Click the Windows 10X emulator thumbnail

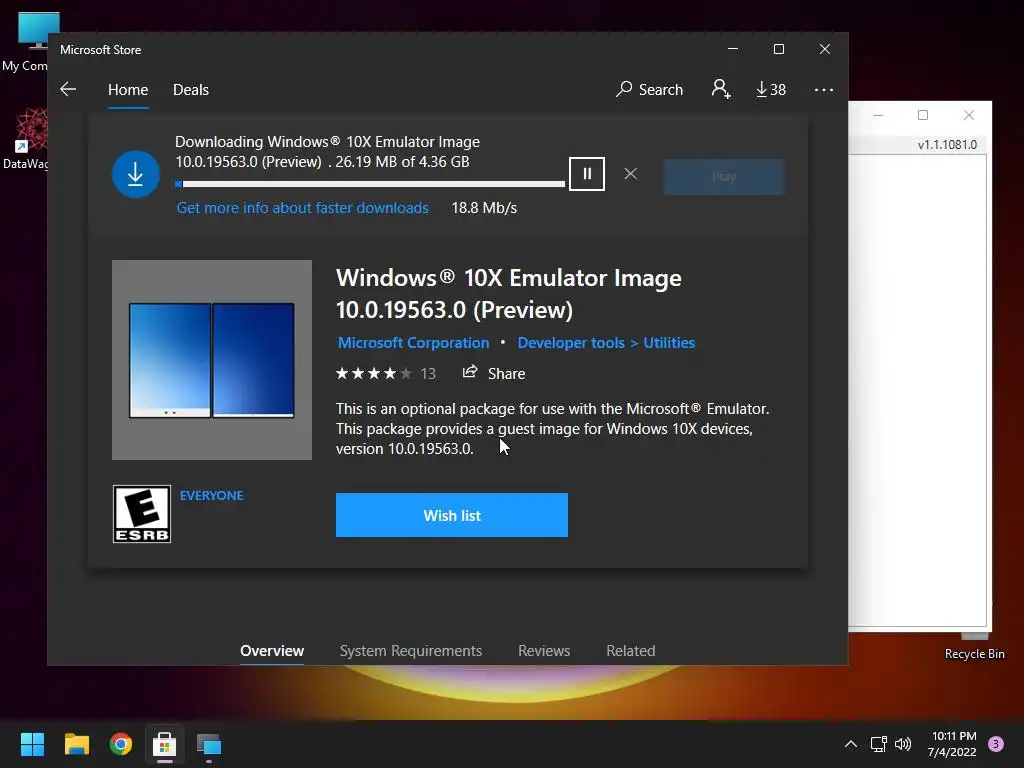(212, 360)
